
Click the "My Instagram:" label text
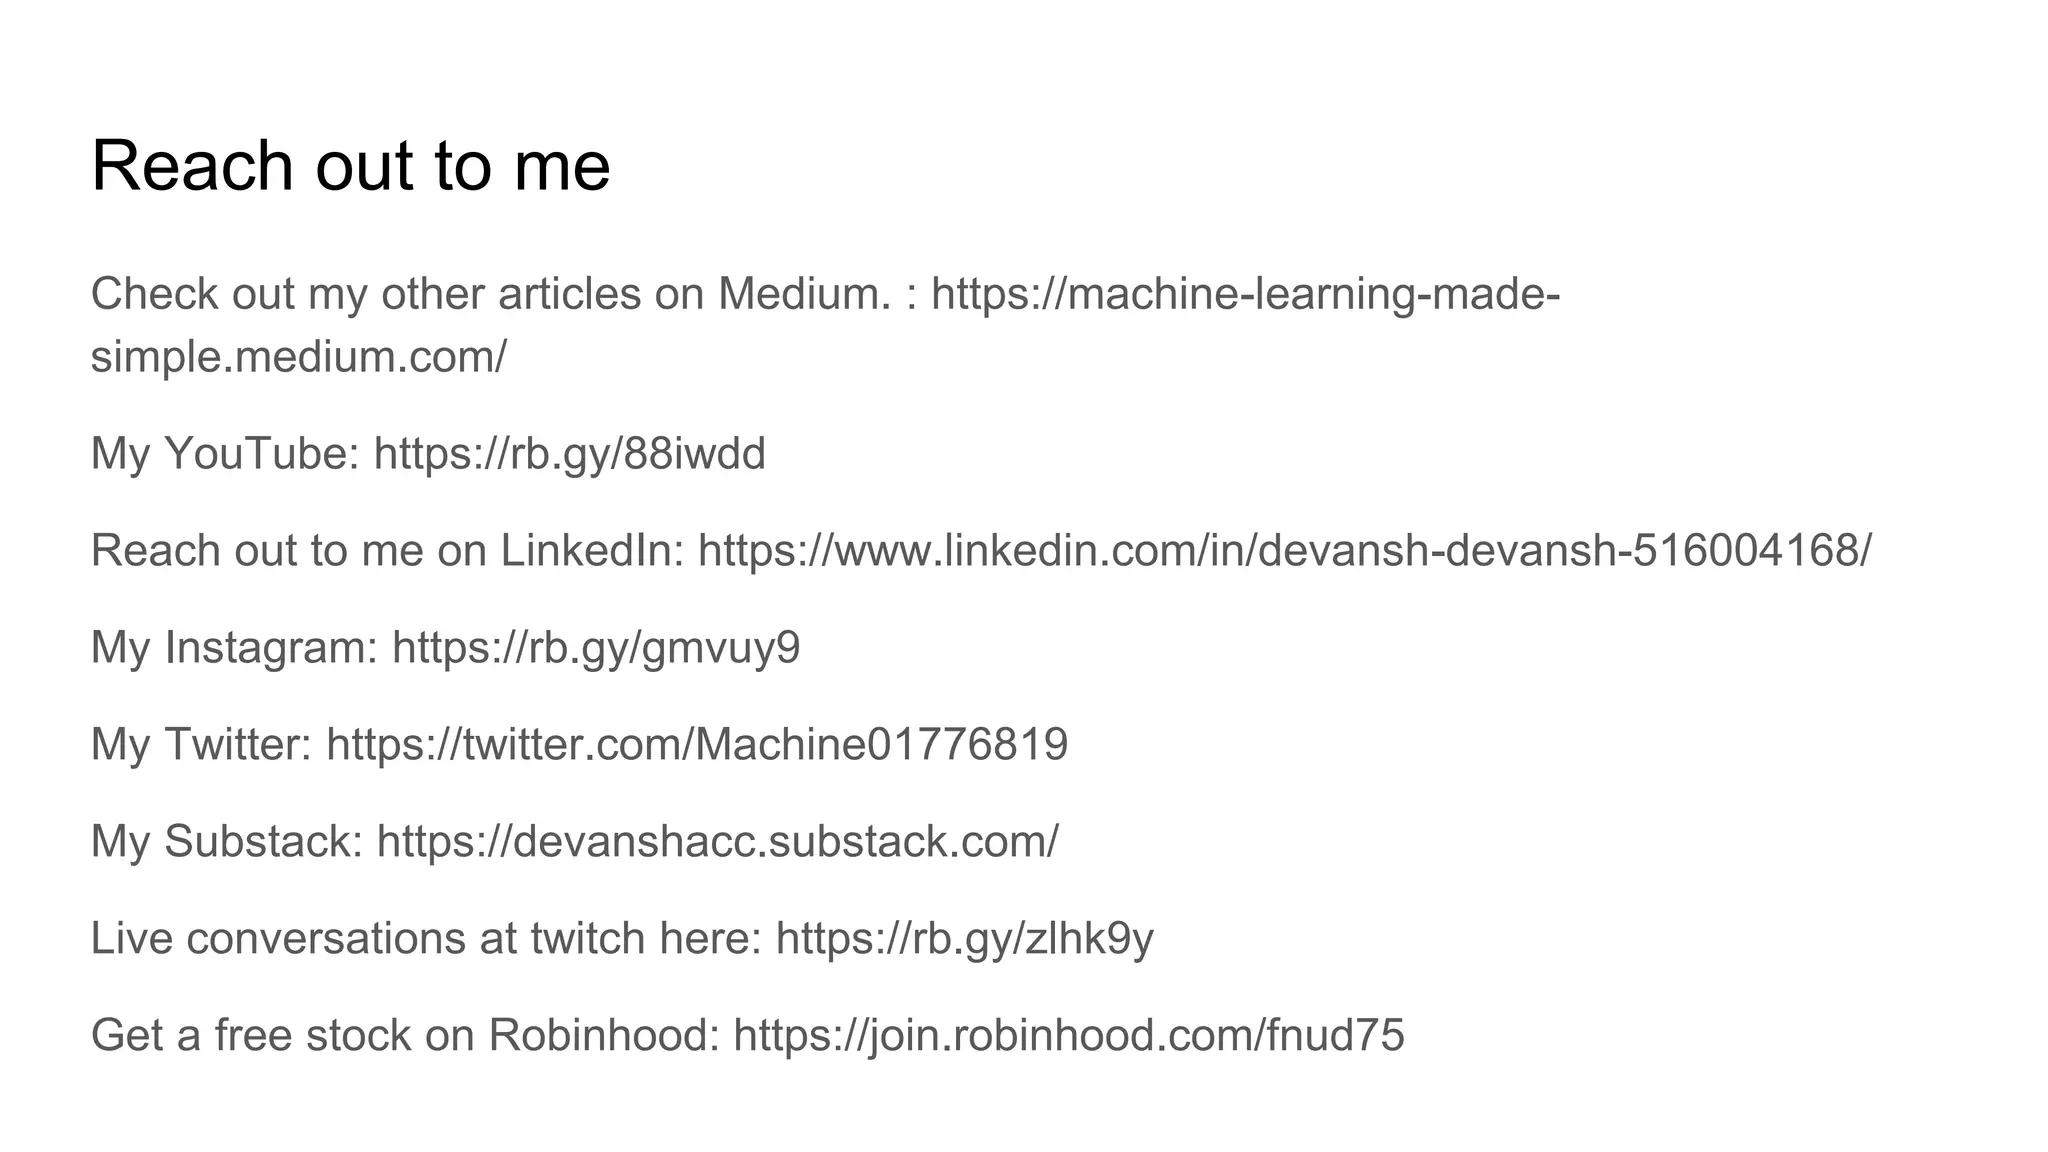(x=234, y=648)
